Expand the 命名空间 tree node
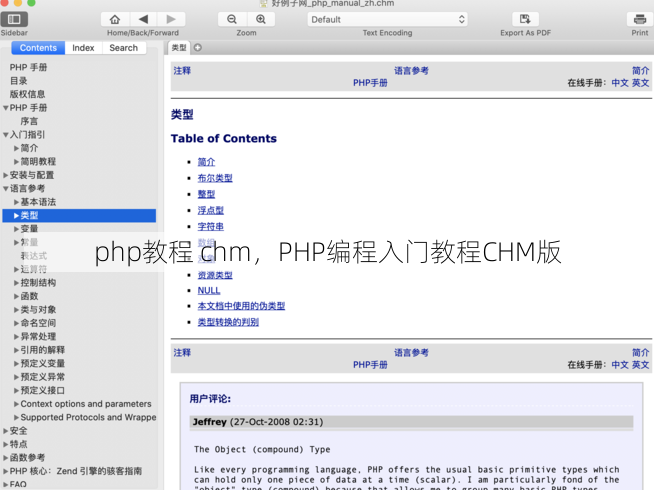Screen dimensions: 654x490 pyautogui.click(x=16, y=323)
